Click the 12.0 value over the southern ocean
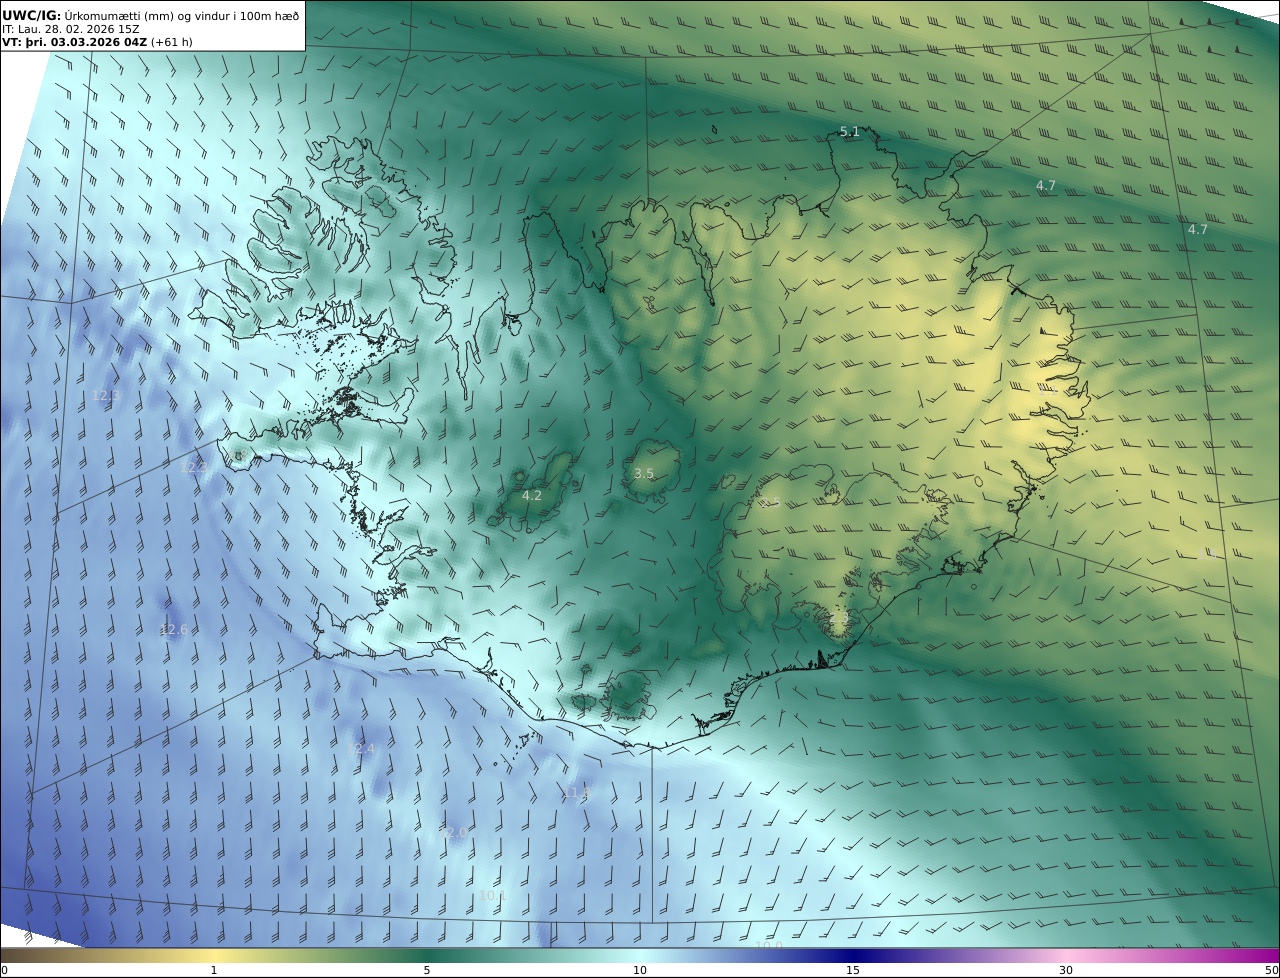This screenshot has width=1280, height=978. [x=453, y=832]
